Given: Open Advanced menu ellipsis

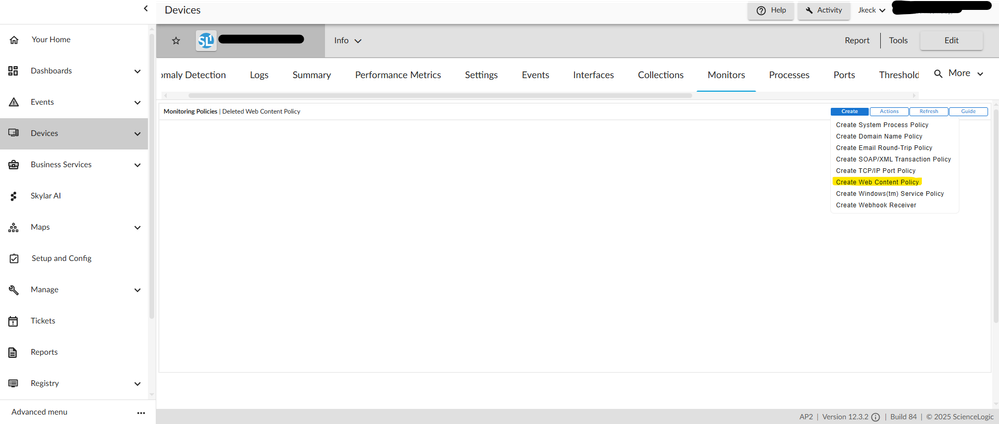Looking at the screenshot, I should point(141,413).
